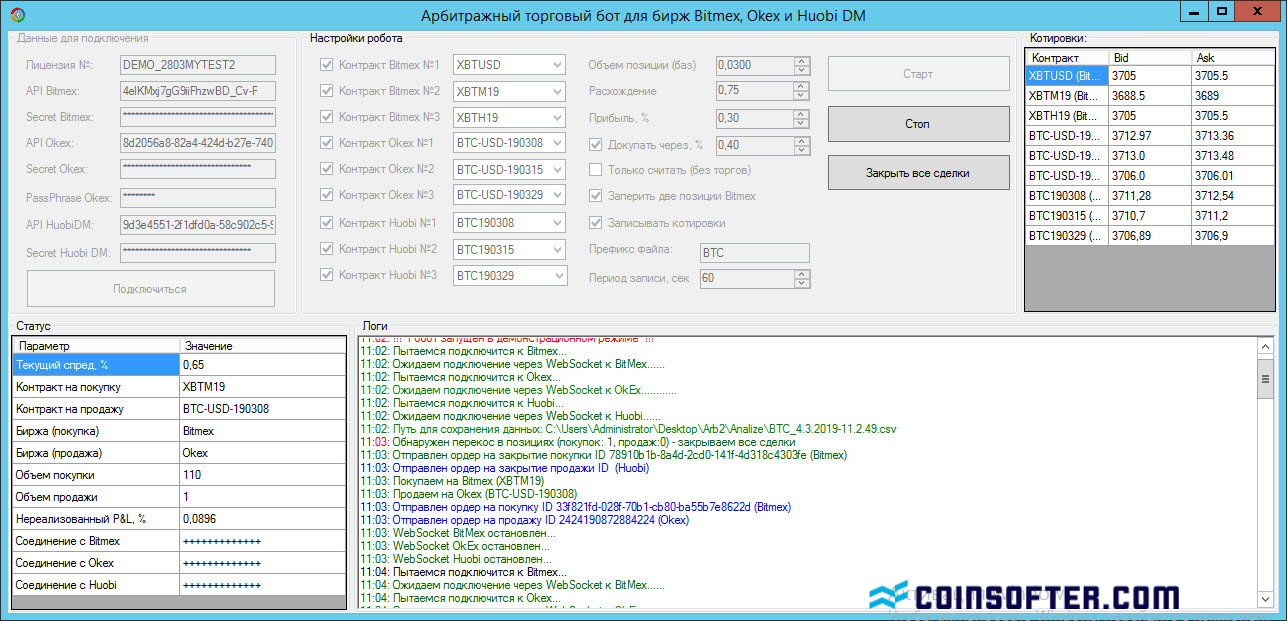1287x621 pixels.
Task: Open the XBTM19 contract dropdown
Action: (510, 91)
